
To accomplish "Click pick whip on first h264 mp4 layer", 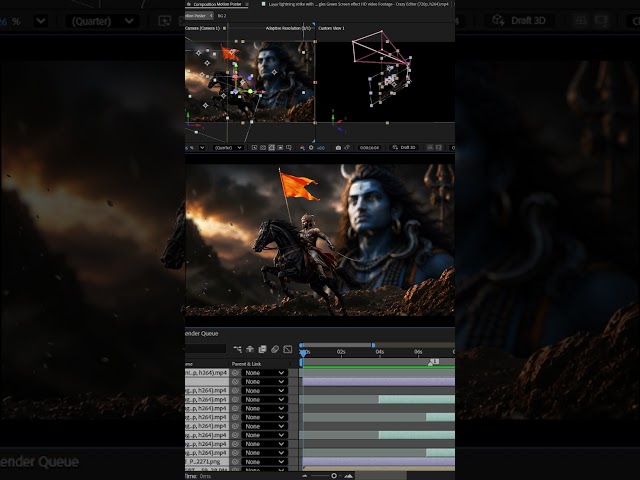I will click(x=235, y=373).
